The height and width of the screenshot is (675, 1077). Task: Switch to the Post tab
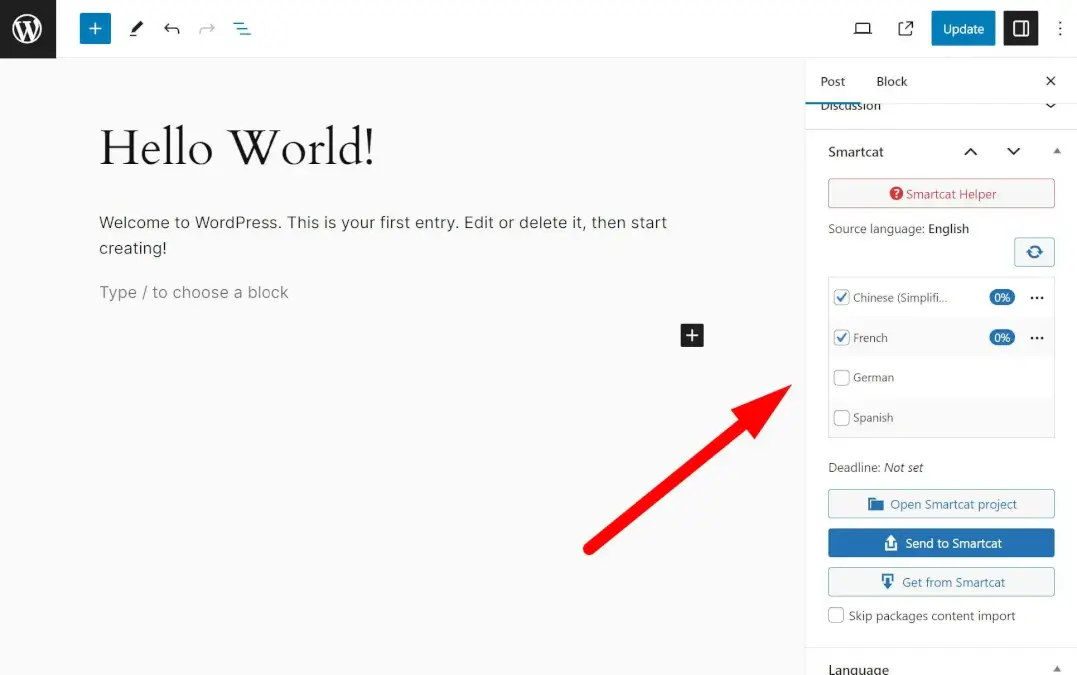pyautogui.click(x=832, y=81)
